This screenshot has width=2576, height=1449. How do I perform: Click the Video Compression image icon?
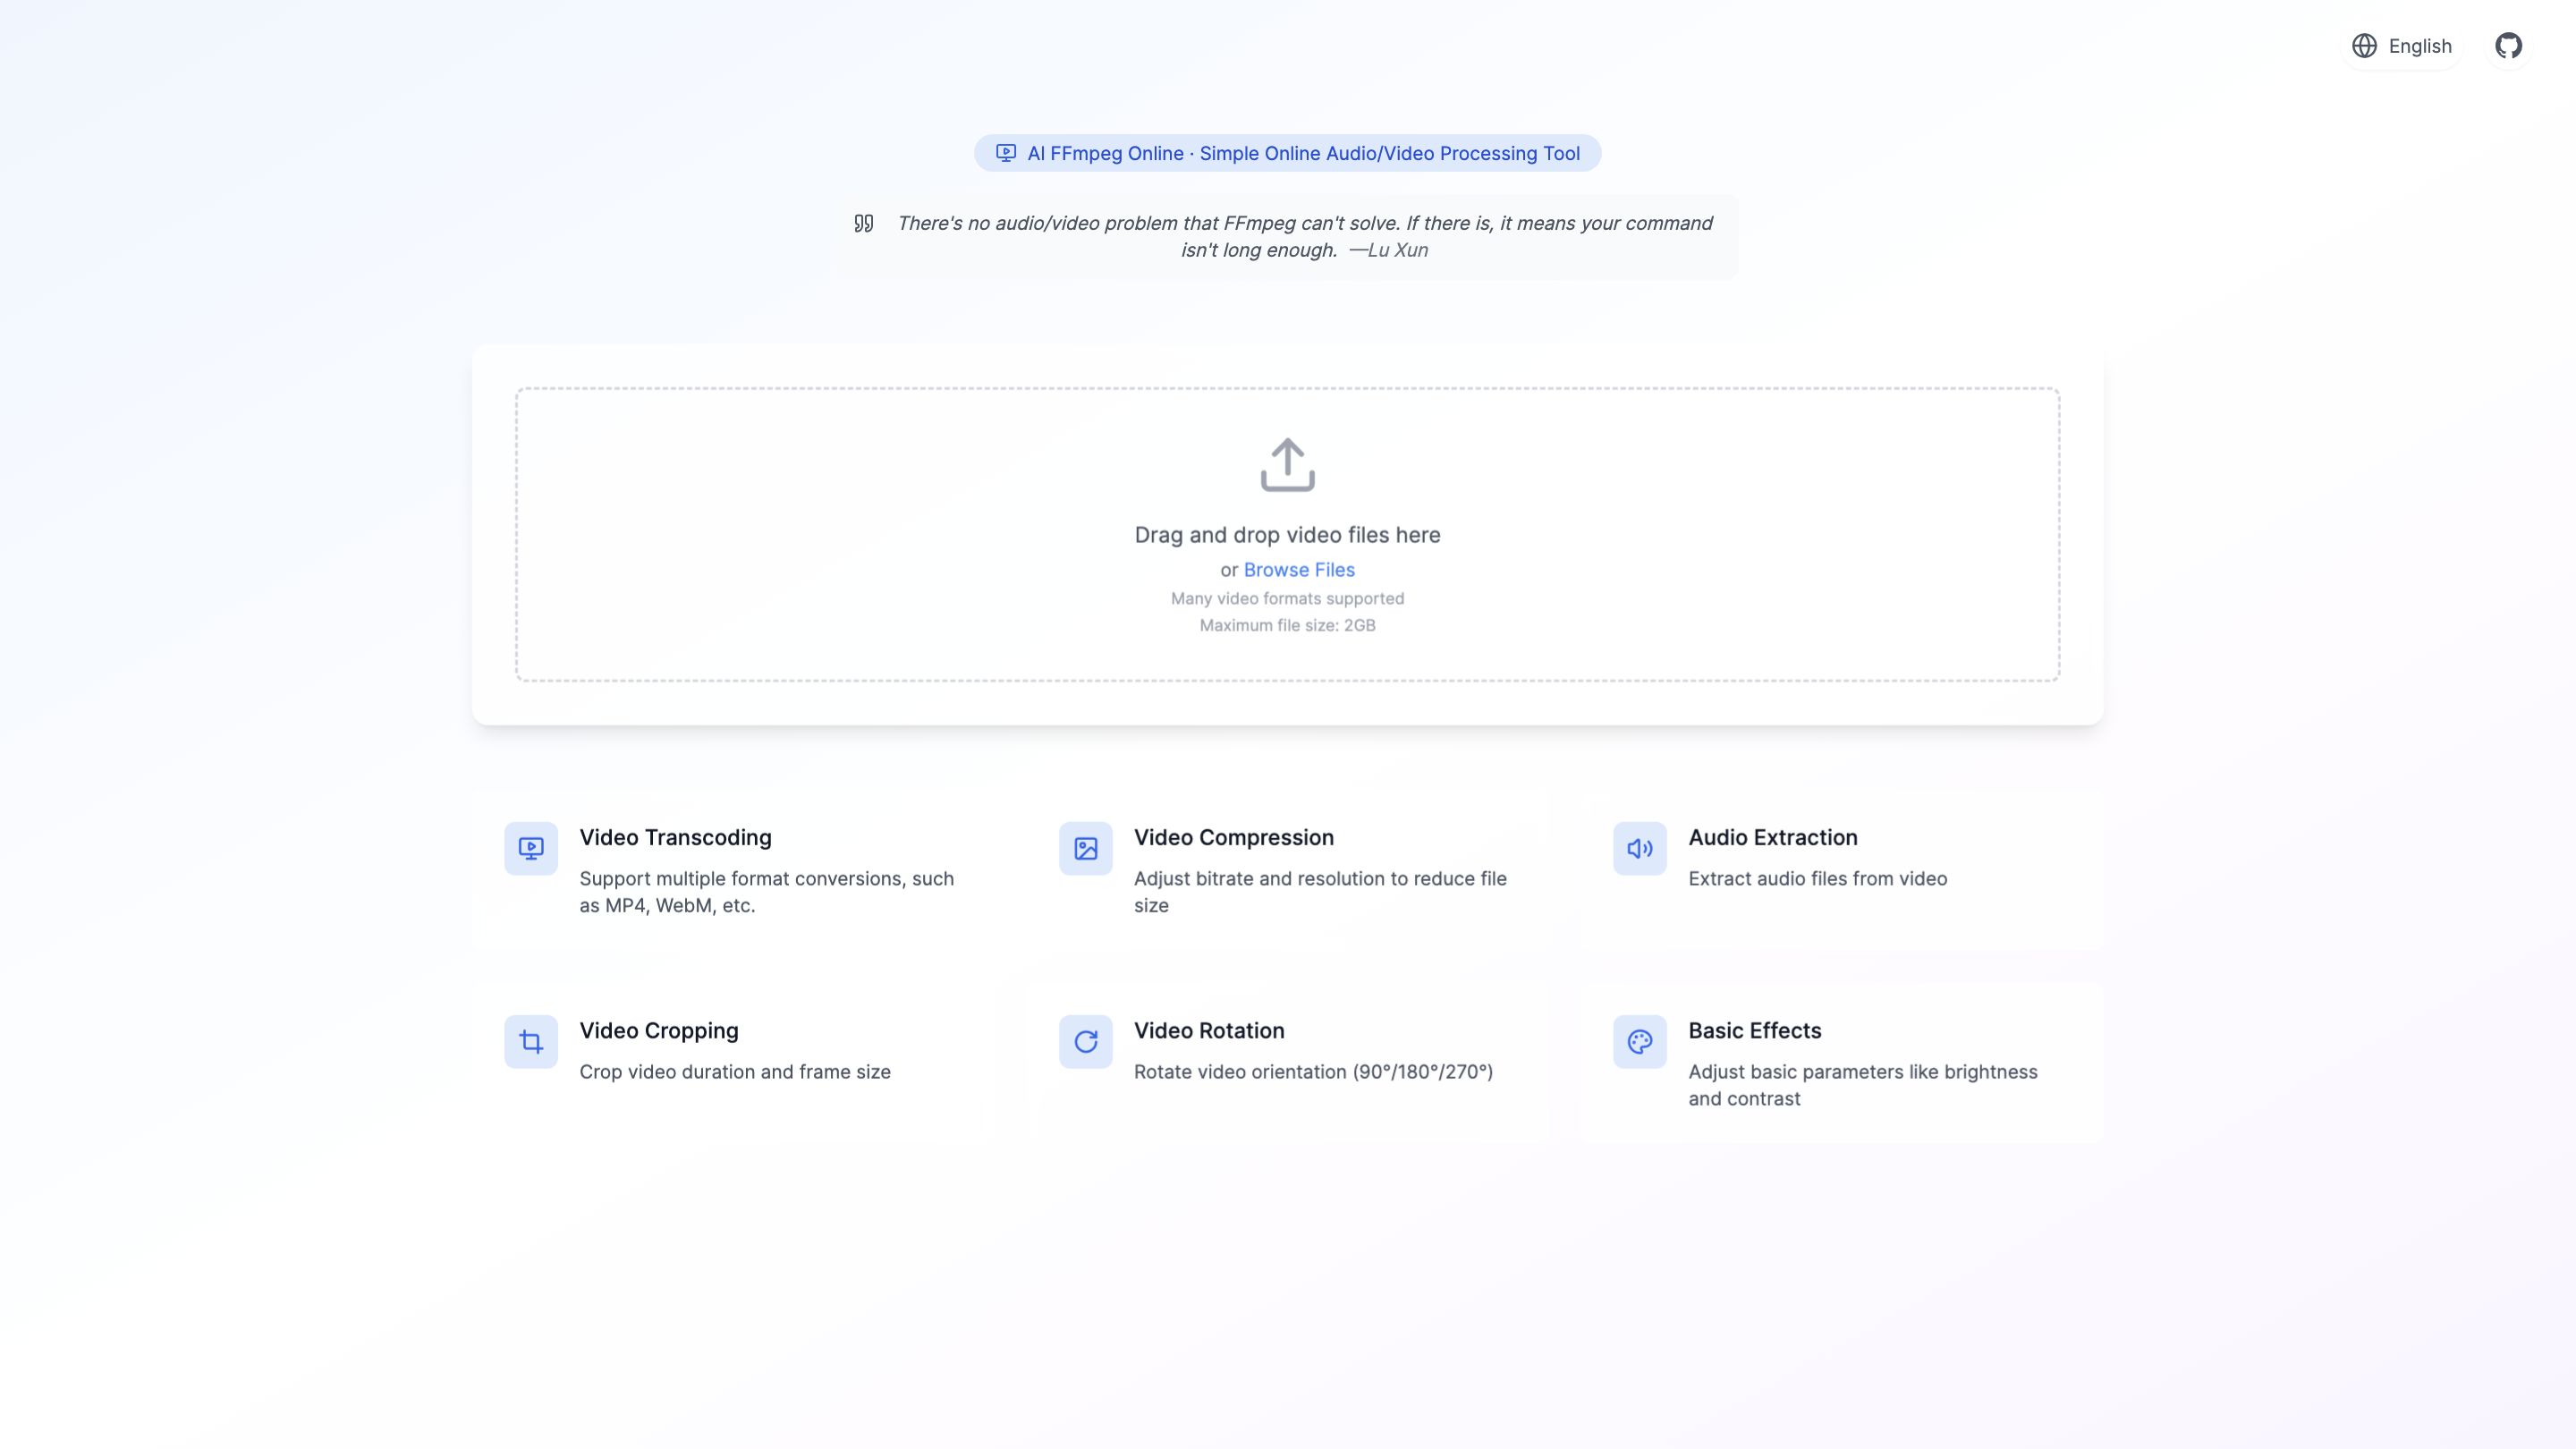coord(1085,848)
